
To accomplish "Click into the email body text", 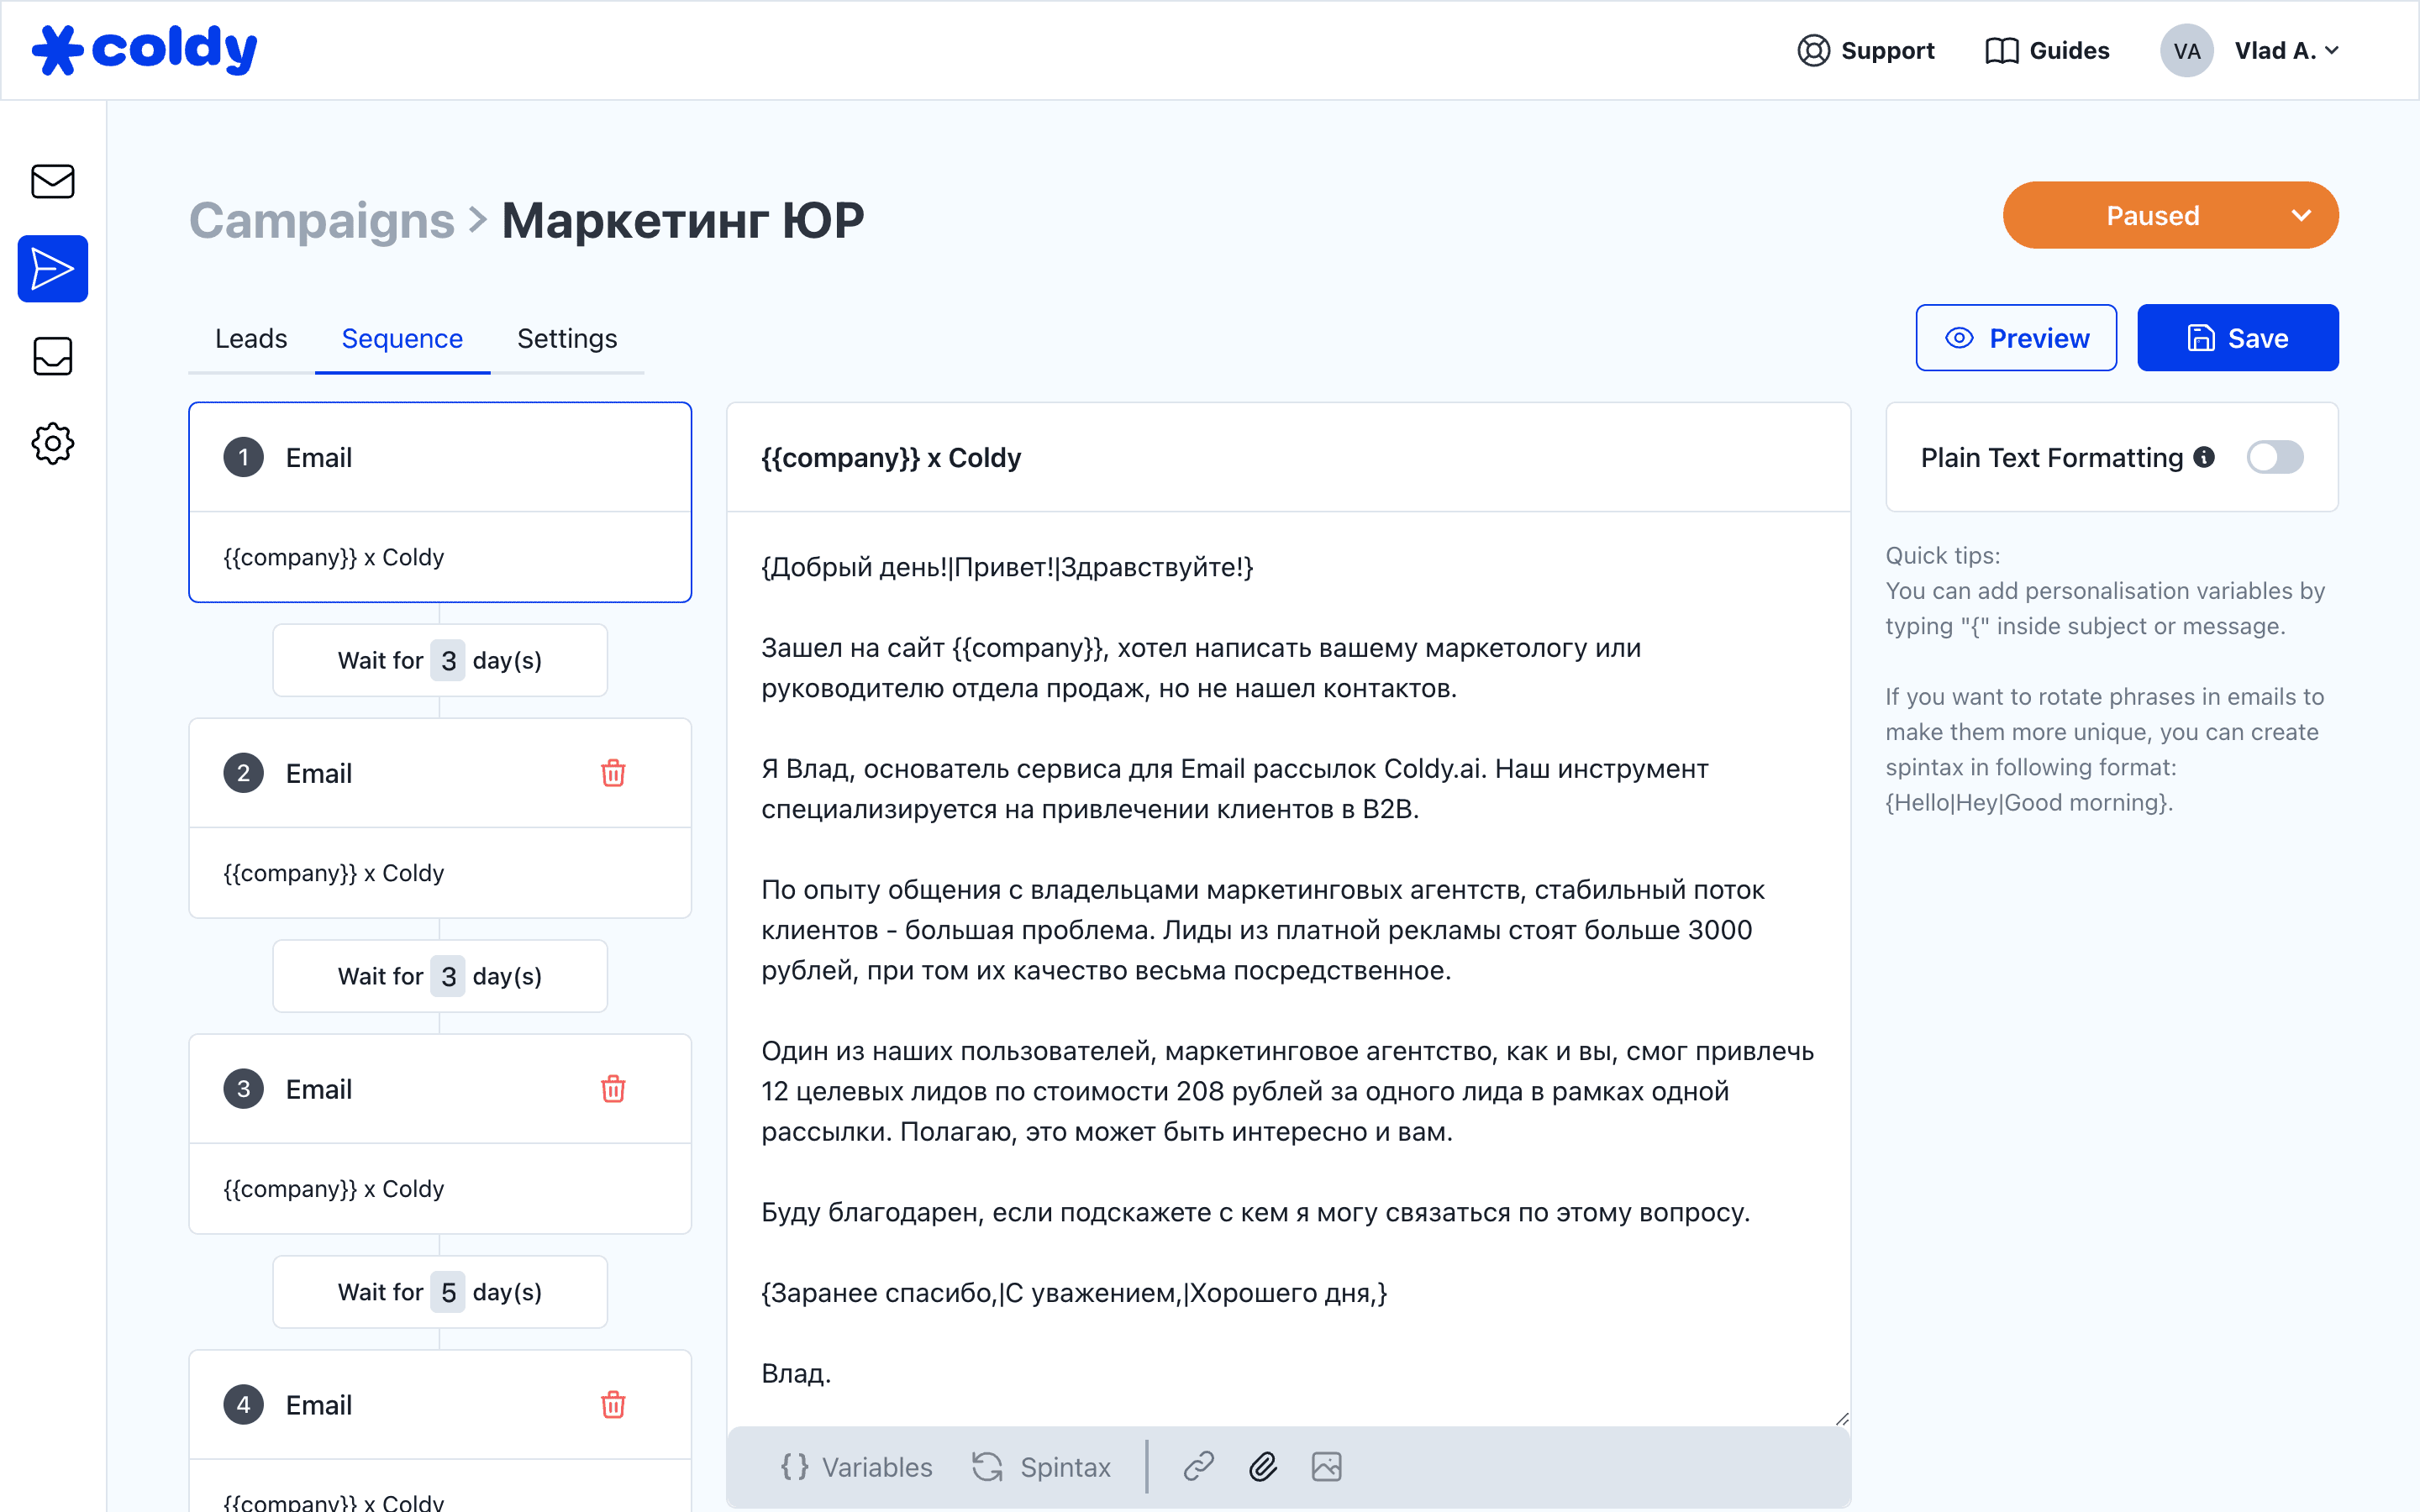I will [1288, 970].
